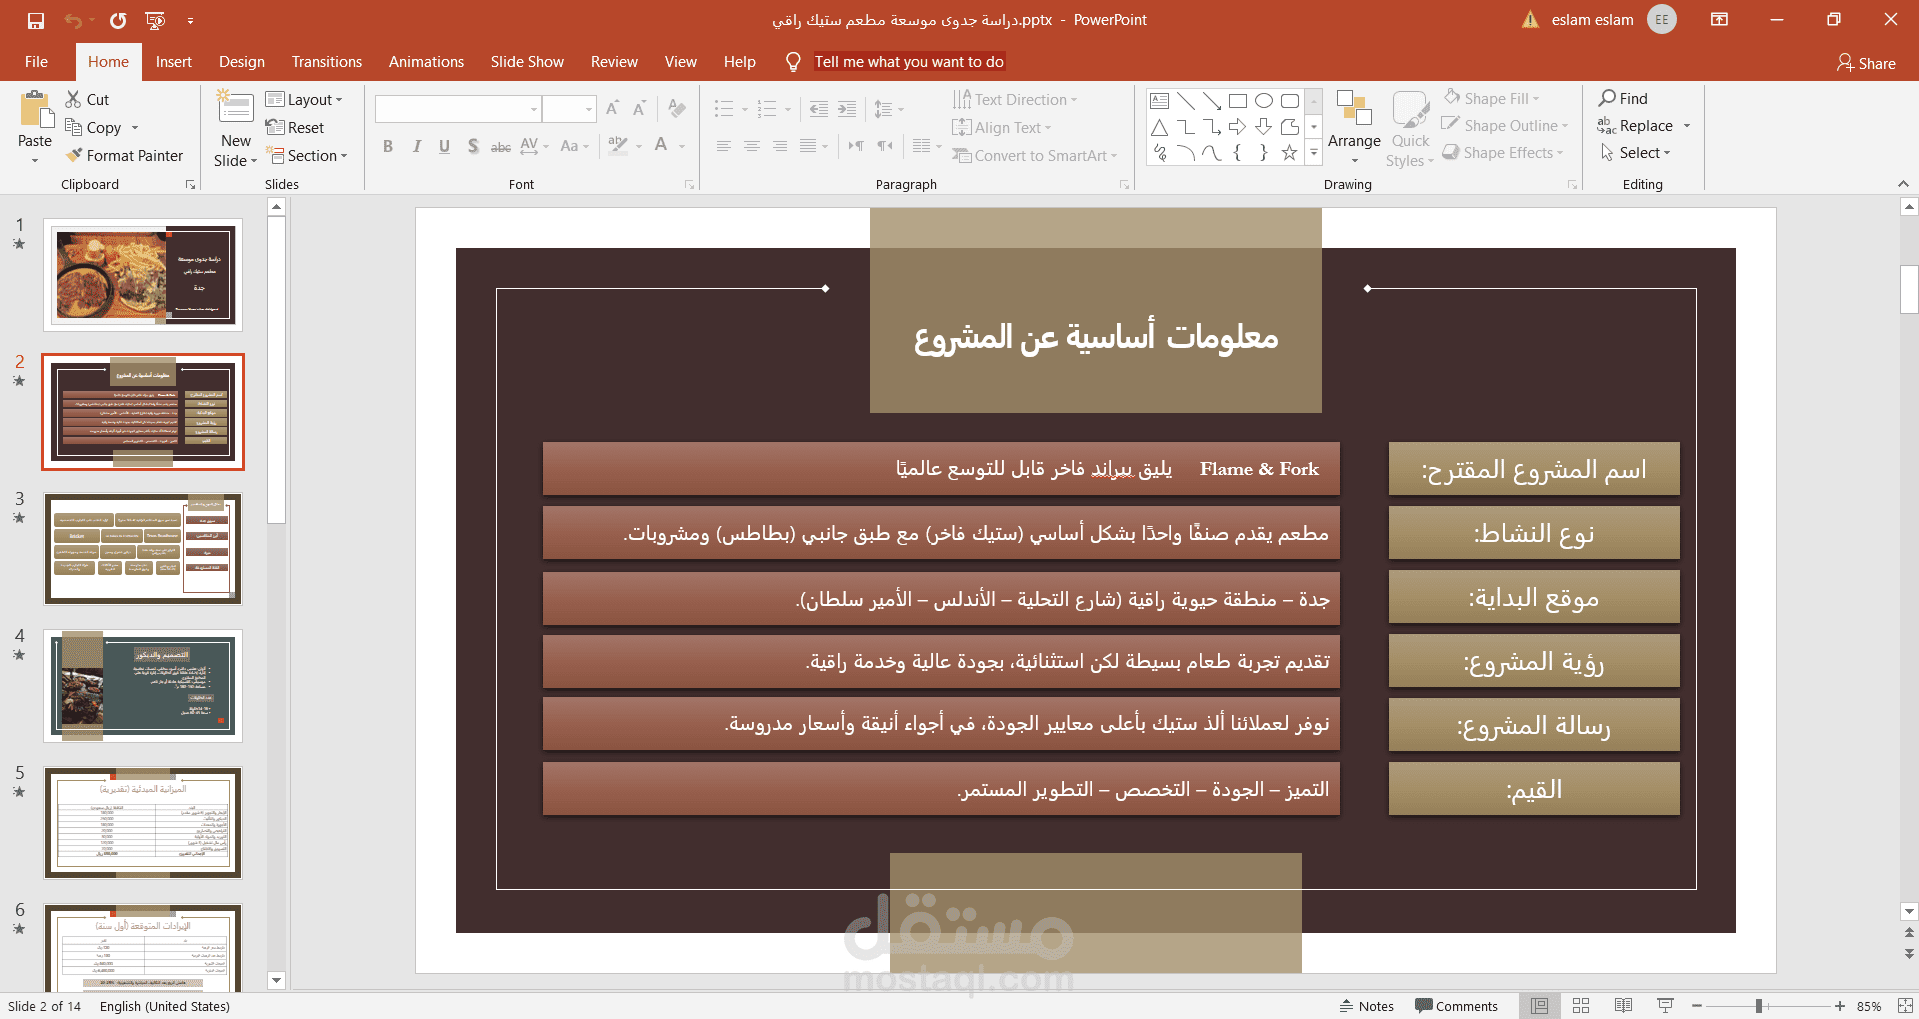This screenshot has width=1919, height=1019.
Task: Open Quick Styles gallery
Action: click(x=1410, y=130)
